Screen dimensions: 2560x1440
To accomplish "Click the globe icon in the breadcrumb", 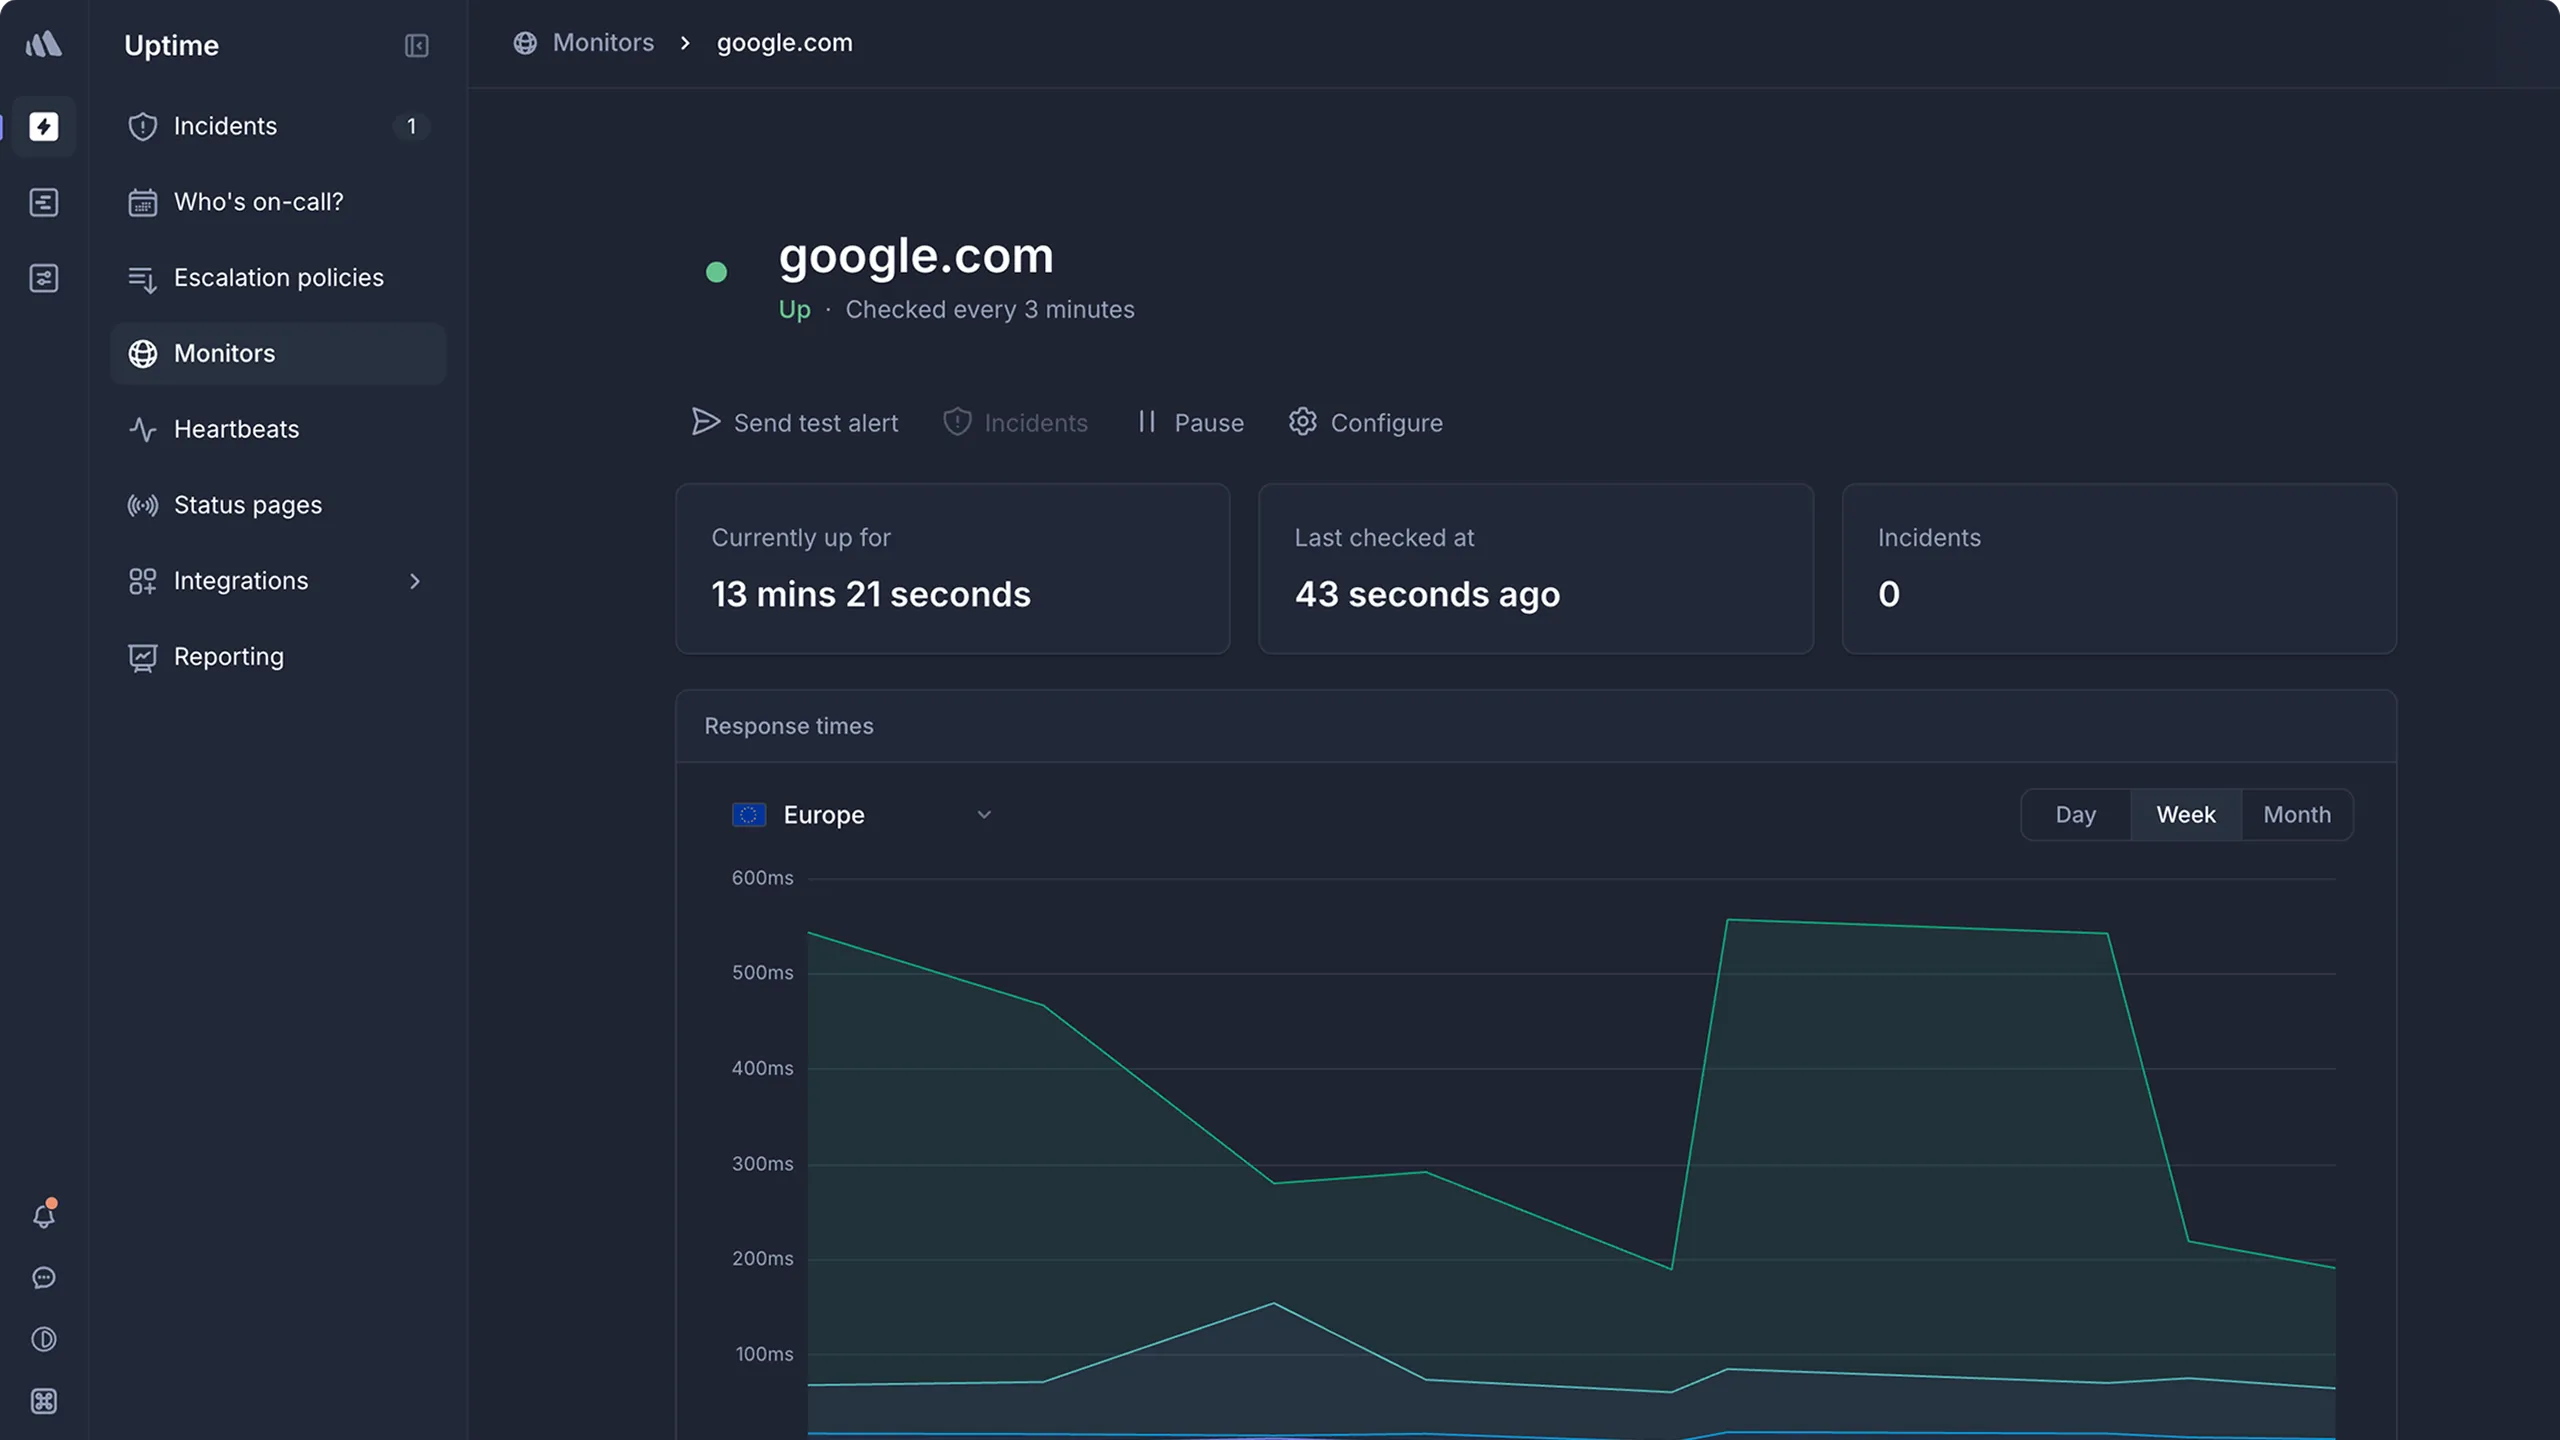I will [525, 43].
